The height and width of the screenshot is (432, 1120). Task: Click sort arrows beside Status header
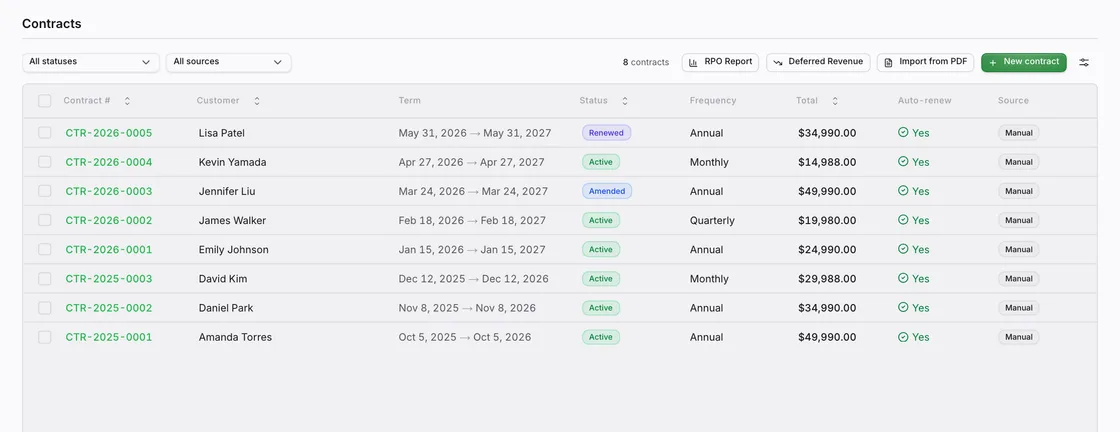[624, 101]
